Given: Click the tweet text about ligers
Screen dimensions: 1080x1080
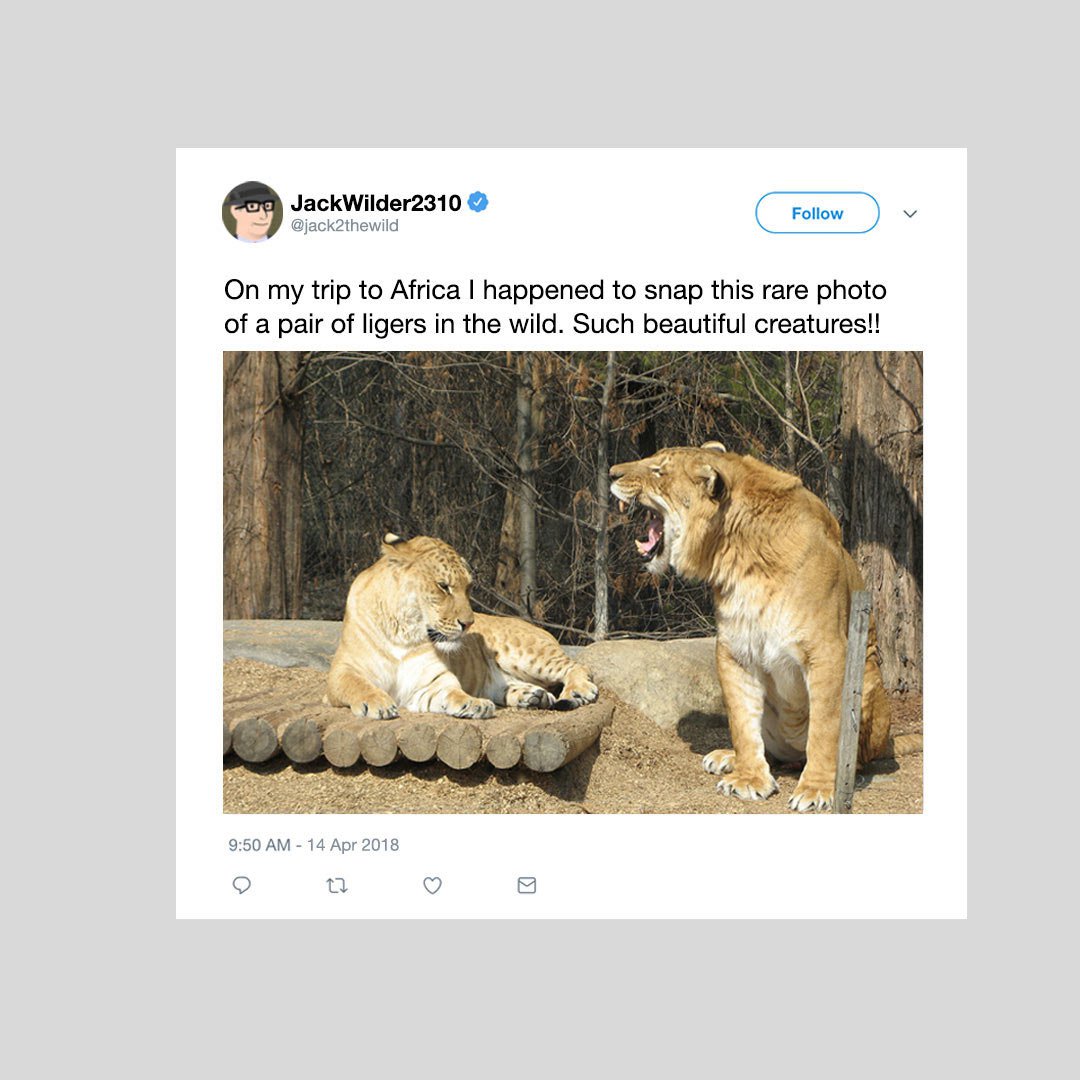Looking at the screenshot, I should pos(555,307).
